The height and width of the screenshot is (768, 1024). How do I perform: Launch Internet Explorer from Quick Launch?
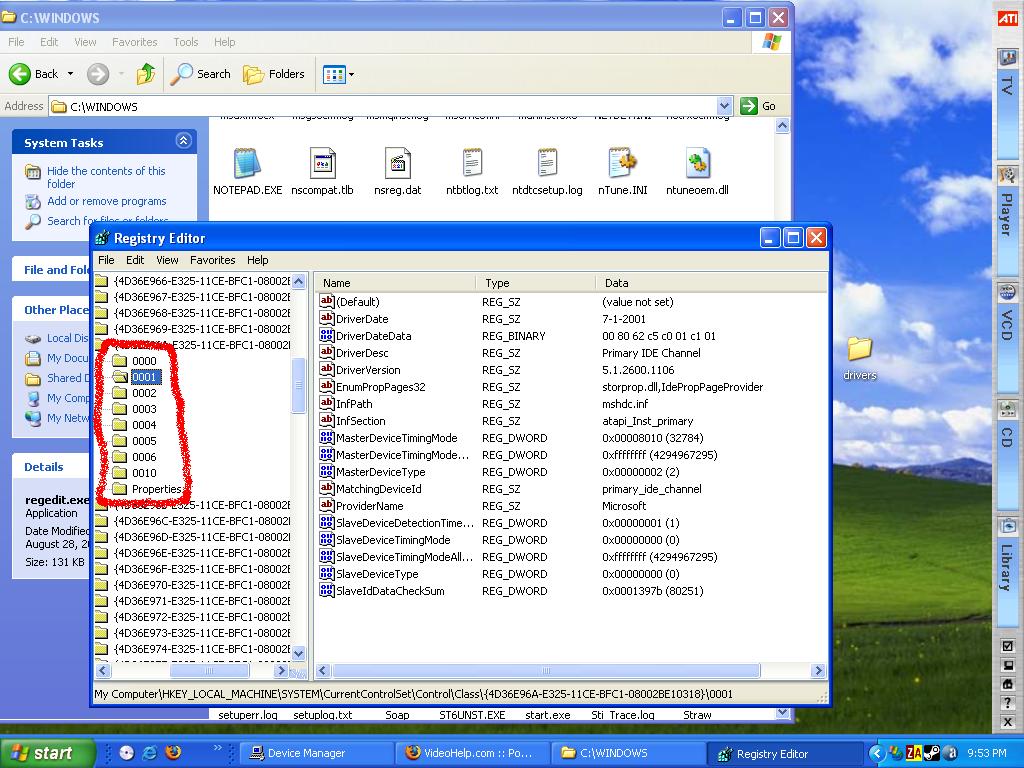(x=150, y=753)
